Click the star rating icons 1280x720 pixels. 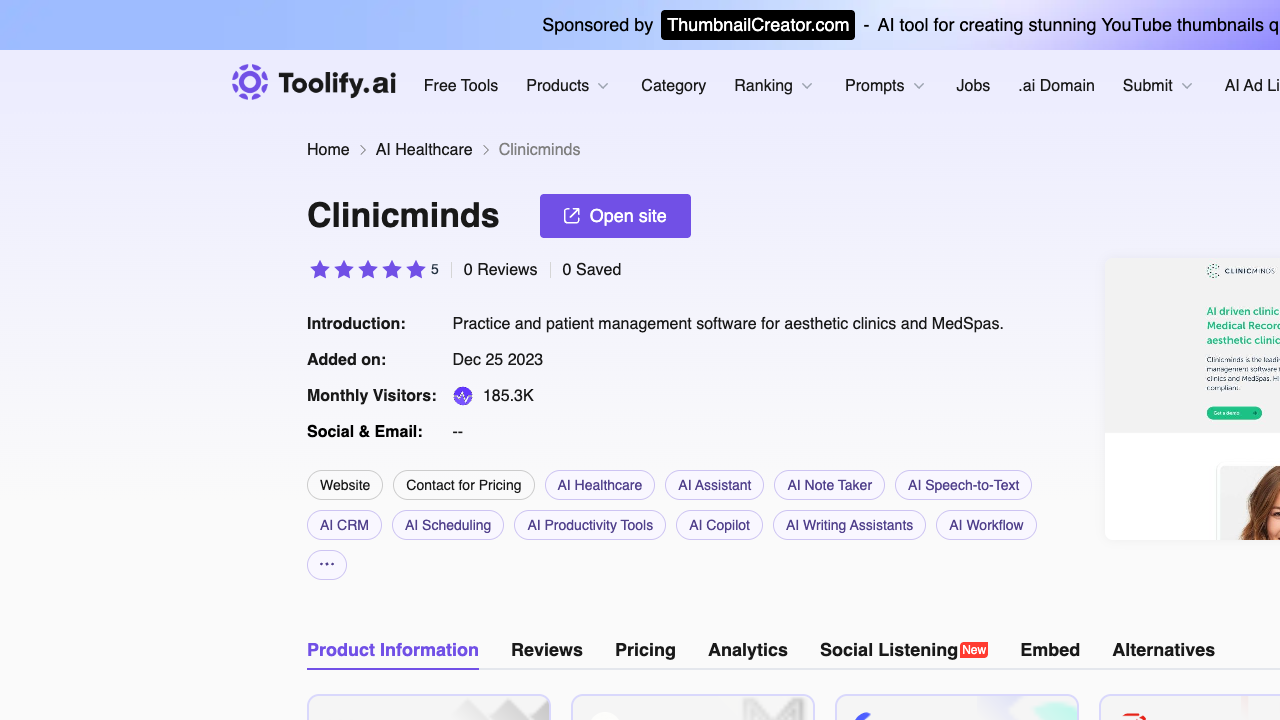click(368, 270)
